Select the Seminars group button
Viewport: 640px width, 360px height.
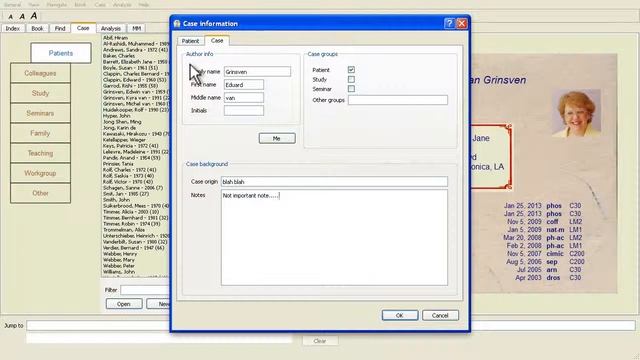[x=40, y=113]
